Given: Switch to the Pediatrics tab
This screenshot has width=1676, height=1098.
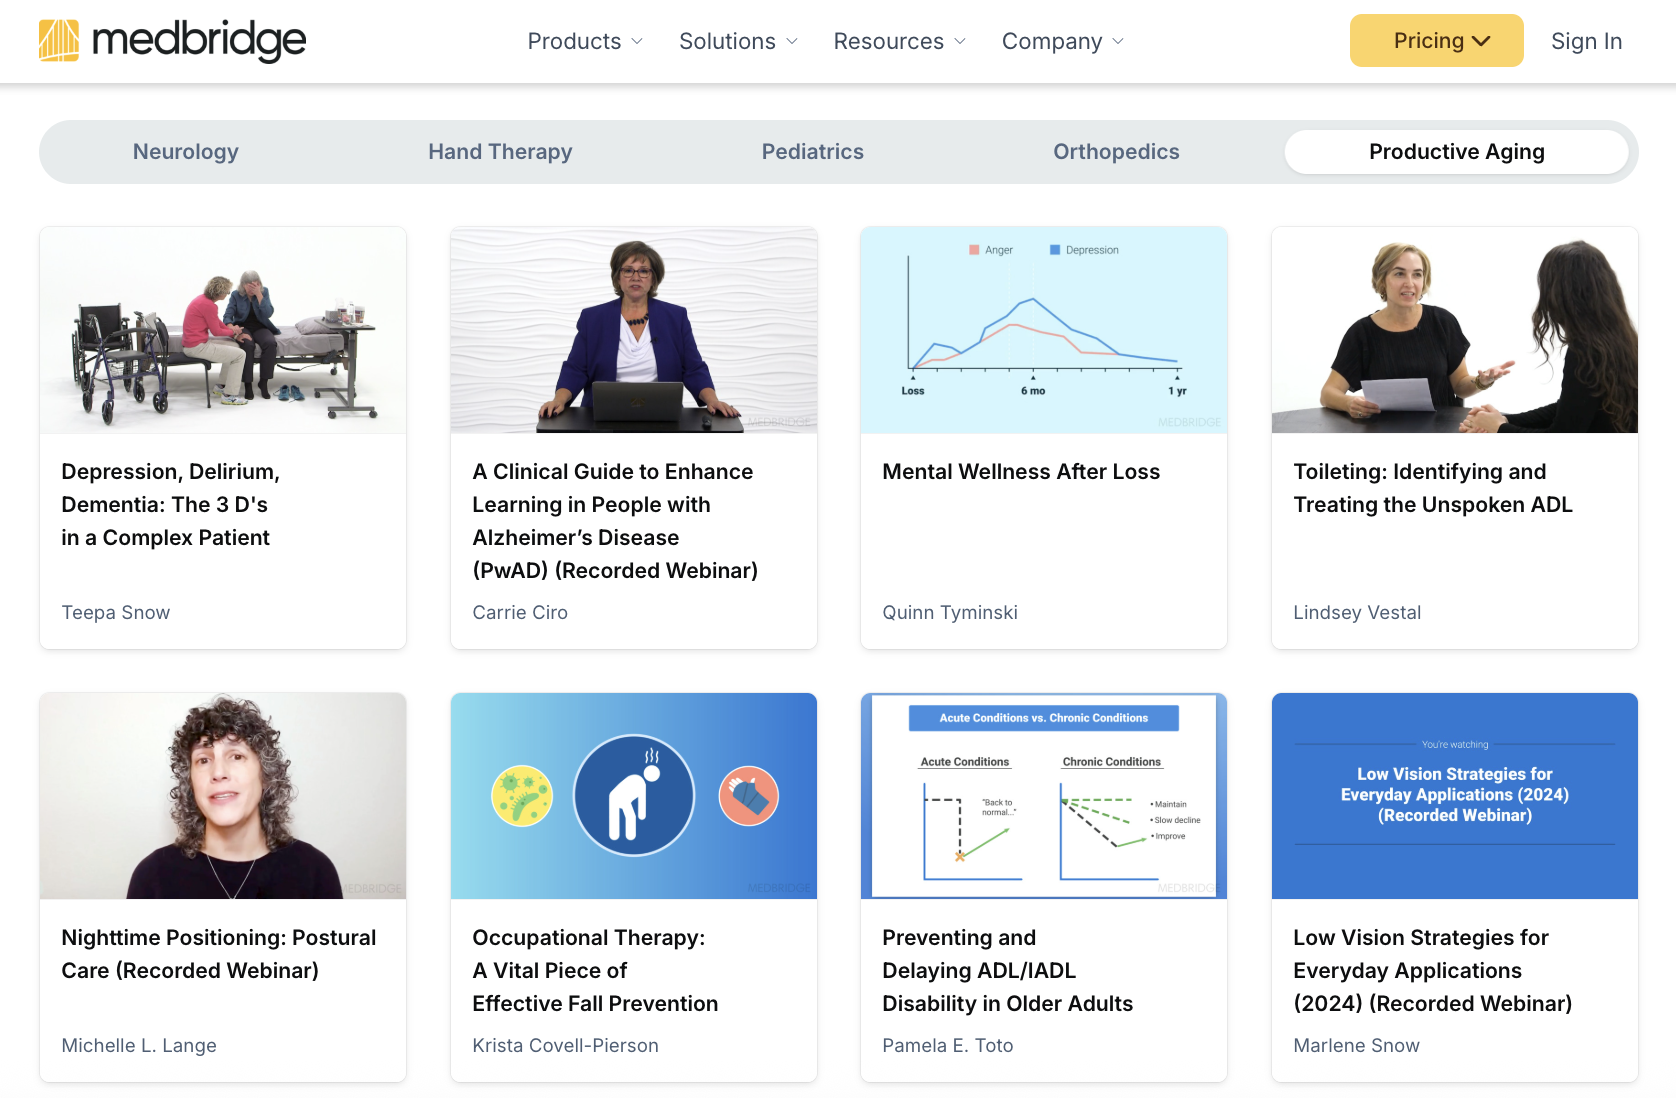Looking at the screenshot, I should tap(812, 151).
